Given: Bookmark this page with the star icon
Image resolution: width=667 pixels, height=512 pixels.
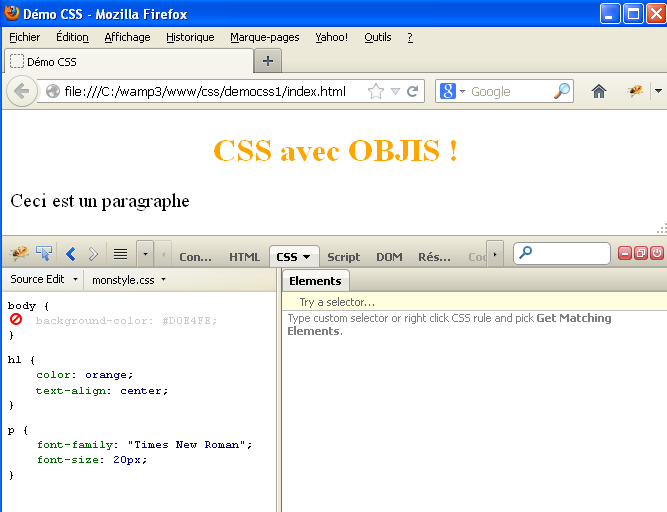Looking at the screenshot, I should [x=376, y=91].
